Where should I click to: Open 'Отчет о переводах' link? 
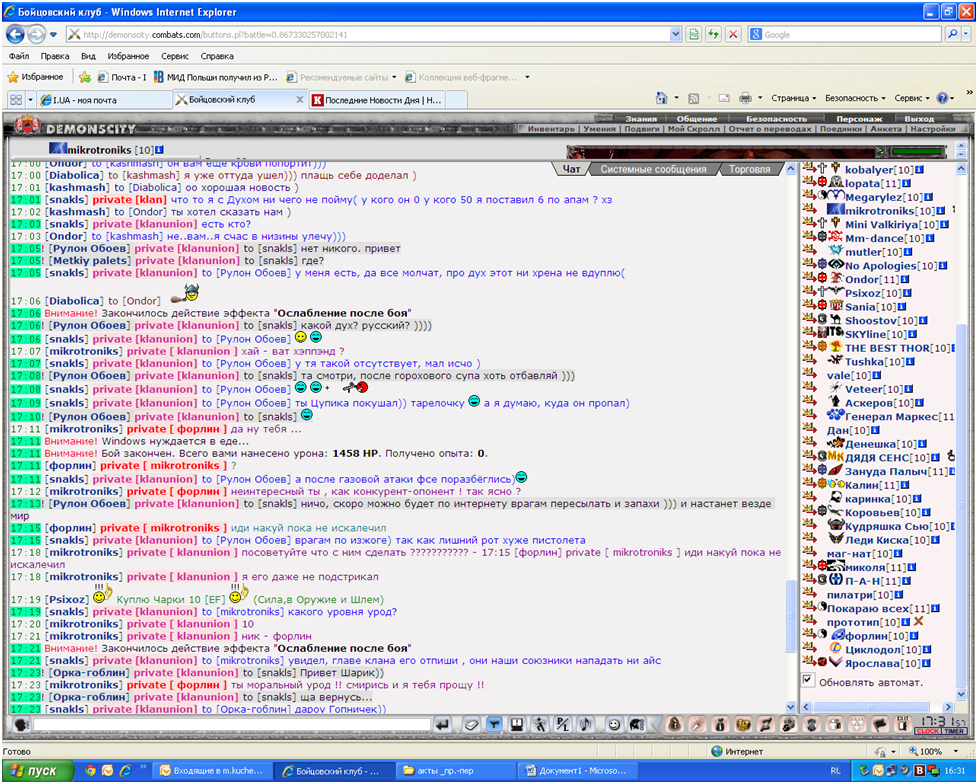tap(770, 128)
